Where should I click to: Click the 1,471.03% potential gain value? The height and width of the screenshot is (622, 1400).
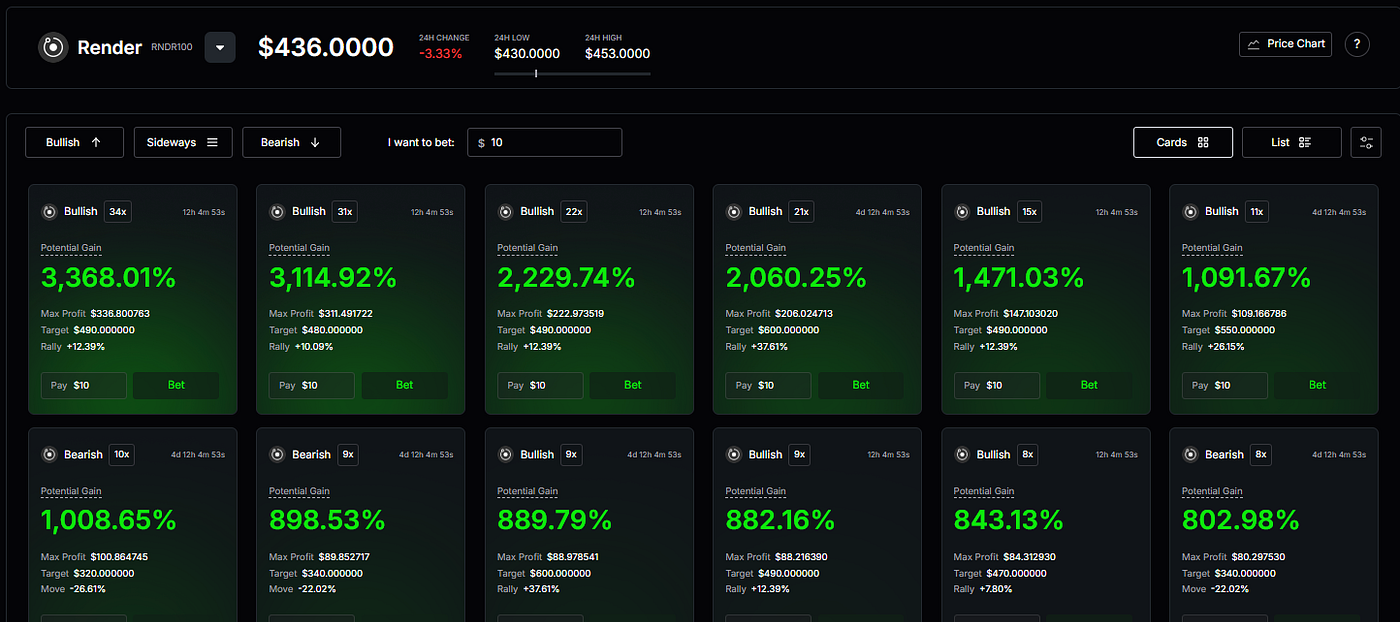click(x=1019, y=277)
